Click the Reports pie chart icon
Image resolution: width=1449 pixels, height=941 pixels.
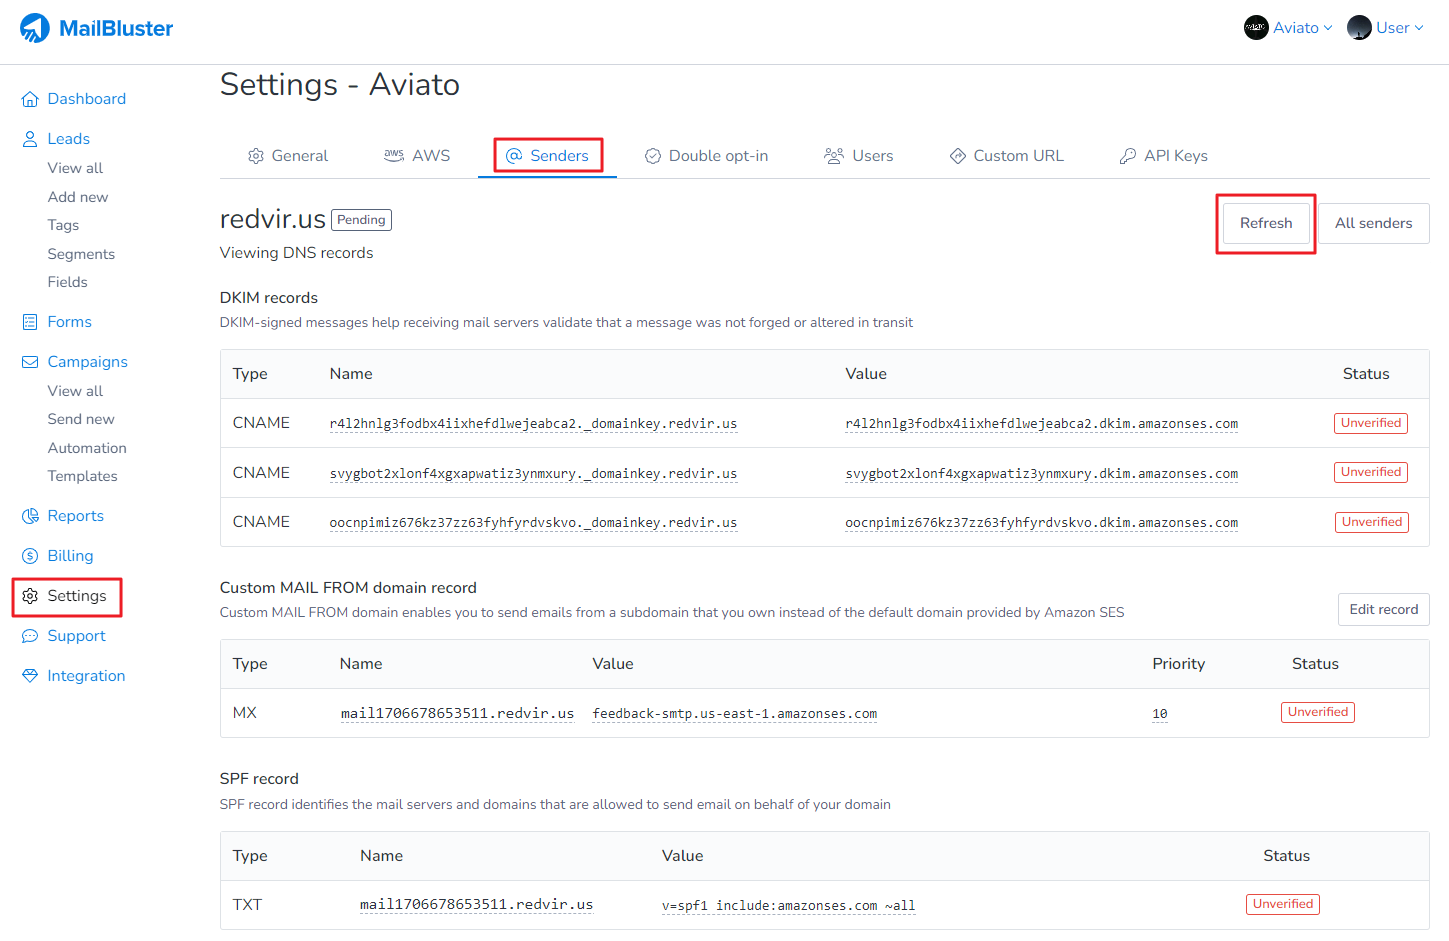pos(30,516)
